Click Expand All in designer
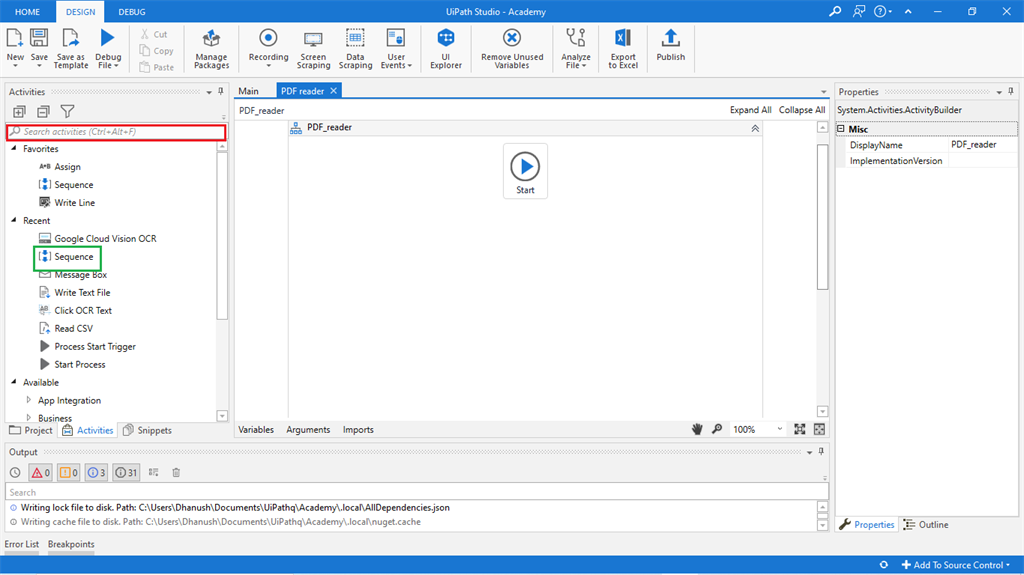Image resolution: width=1024 pixels, height=575 pixels. (x=750, y=110)
